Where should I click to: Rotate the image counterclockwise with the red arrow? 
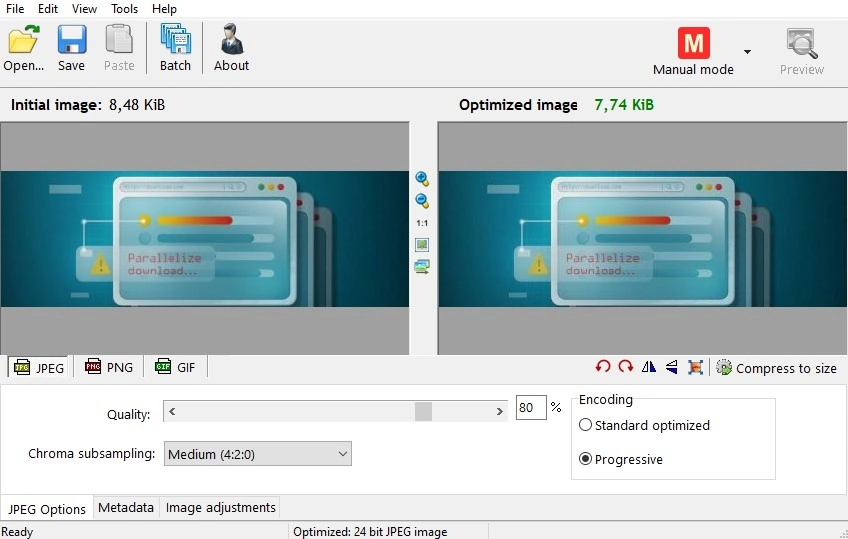point(602,367)
